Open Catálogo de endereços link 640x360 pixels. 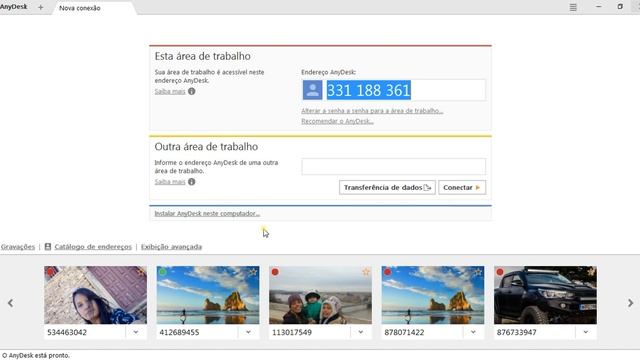point(93,247)
